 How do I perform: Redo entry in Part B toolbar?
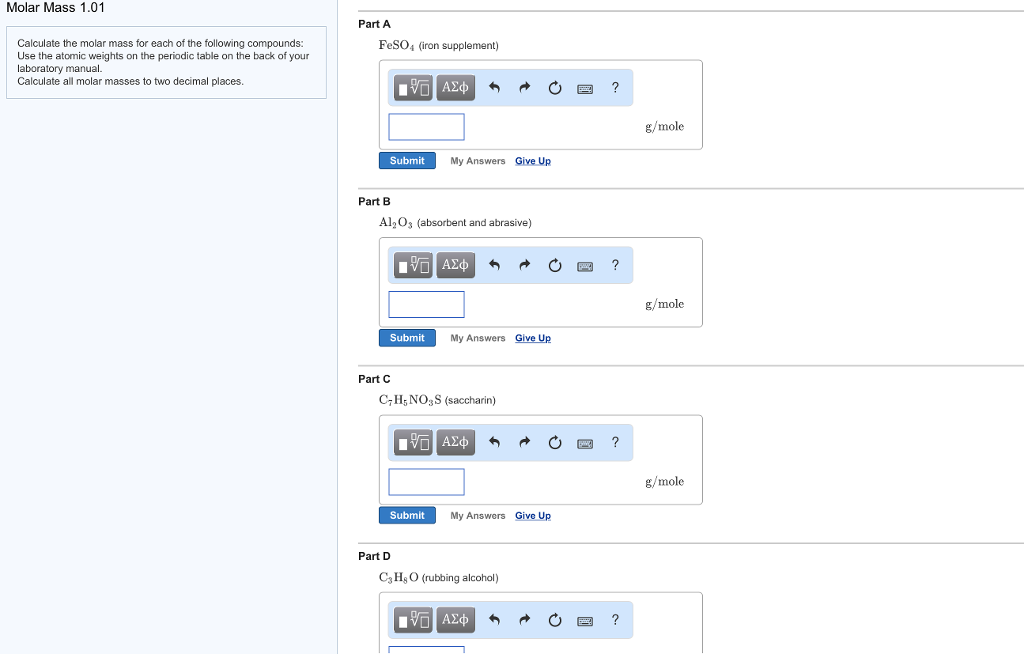point(524,265)
